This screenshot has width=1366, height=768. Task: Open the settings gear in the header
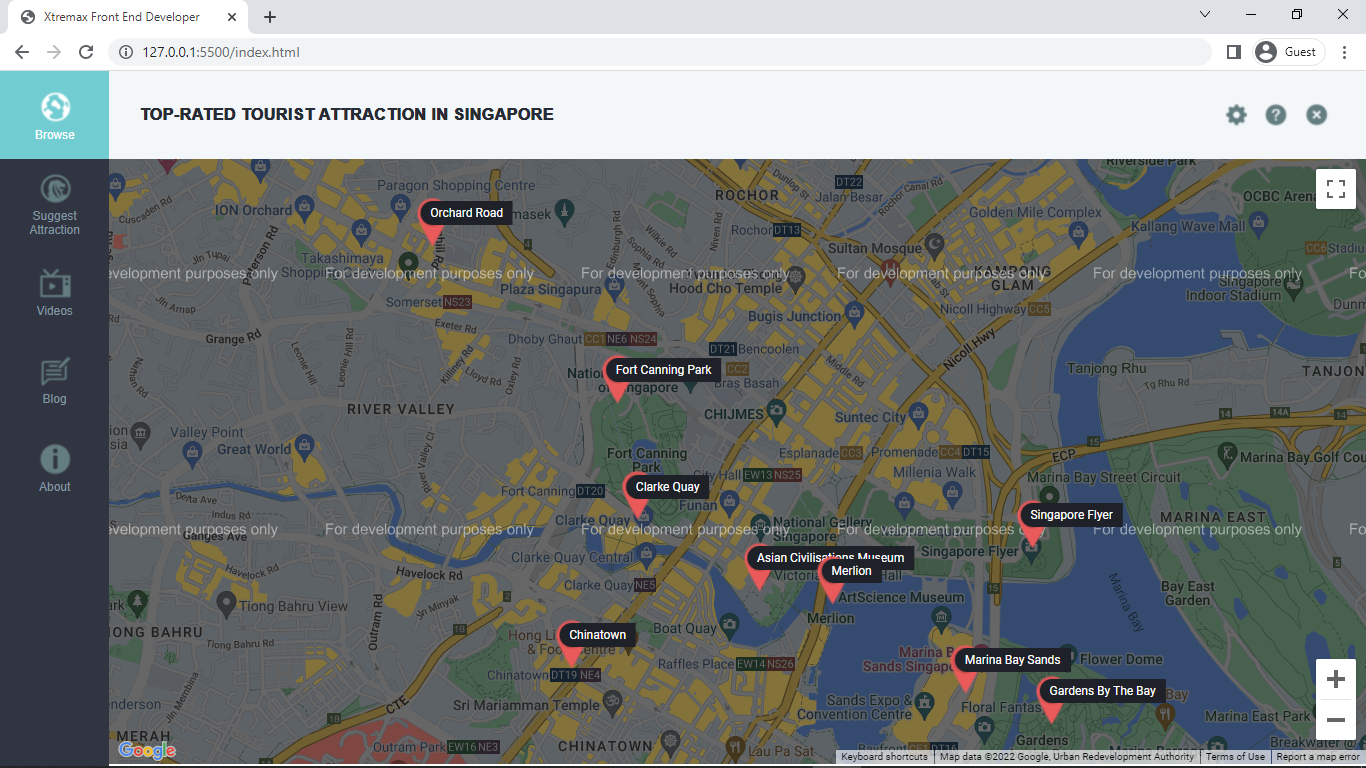click(1236, 114)
